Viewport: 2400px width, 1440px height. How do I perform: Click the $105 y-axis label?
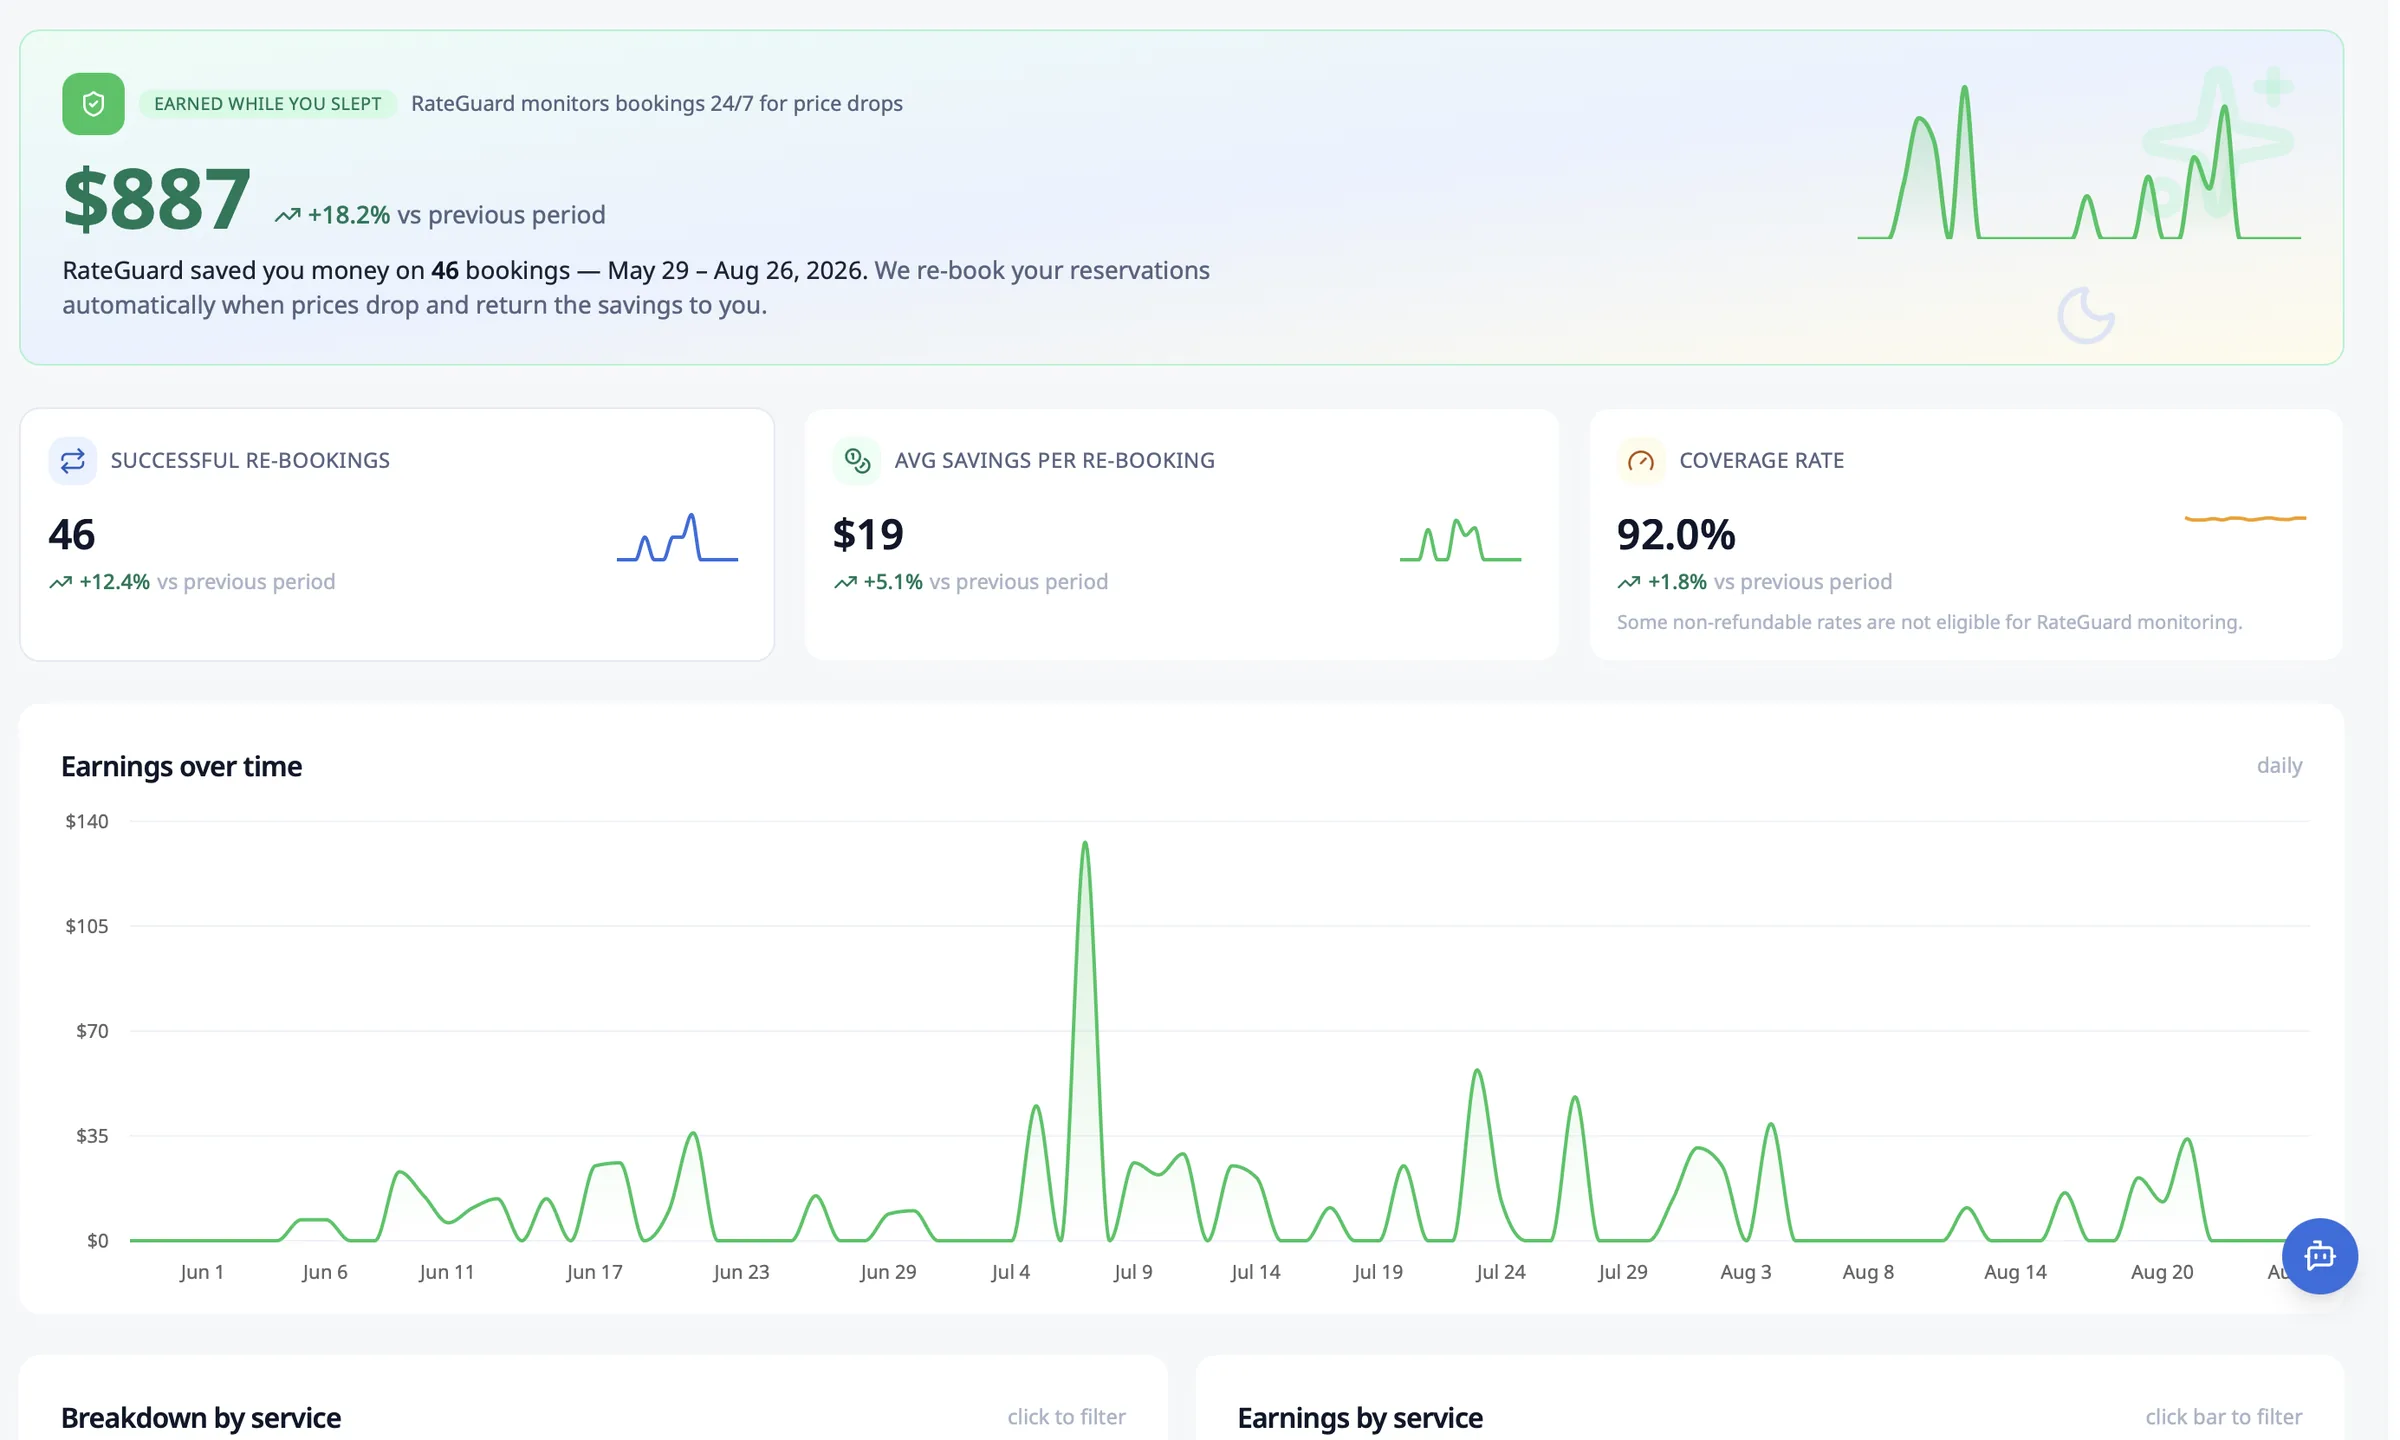87,927
